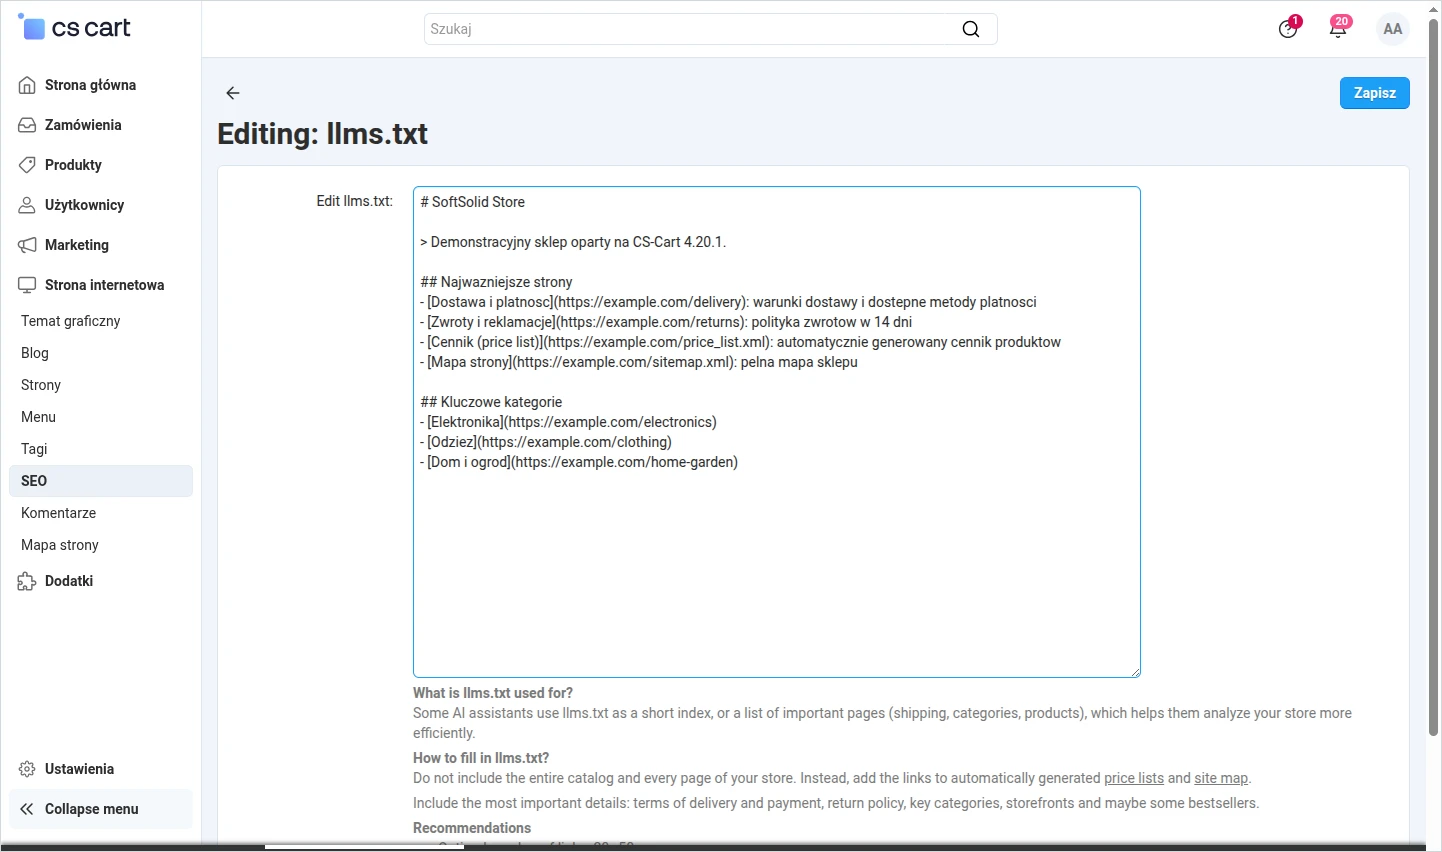Focus the Szukaj search field
This screenshot has height=852, width=1442.
coord(710,29)
